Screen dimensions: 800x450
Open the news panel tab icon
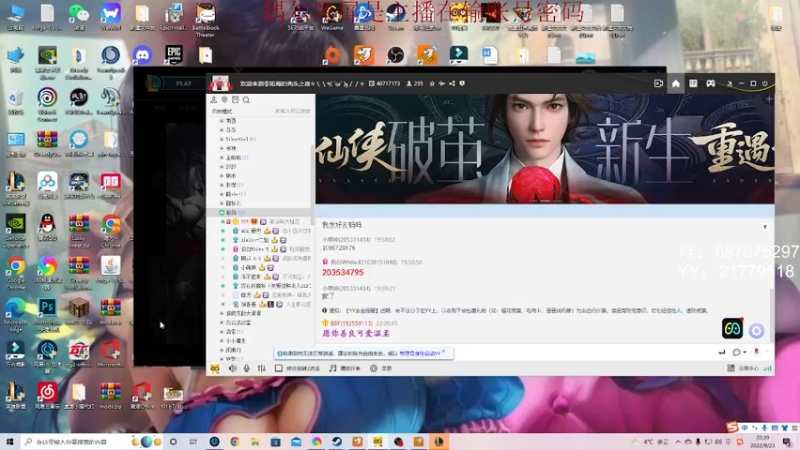pyautogui.click(x=693, y=83)
